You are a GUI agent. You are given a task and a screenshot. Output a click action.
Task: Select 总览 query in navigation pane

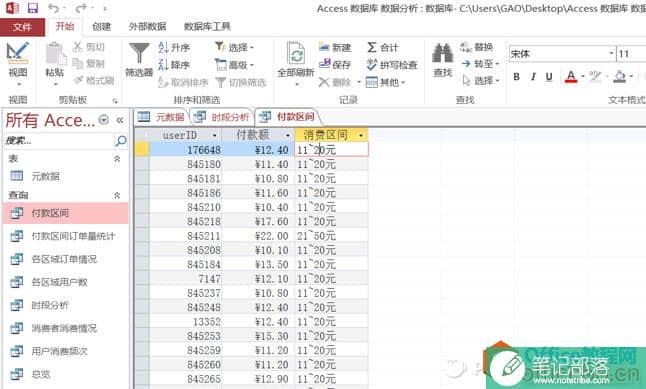click(66, 374)
